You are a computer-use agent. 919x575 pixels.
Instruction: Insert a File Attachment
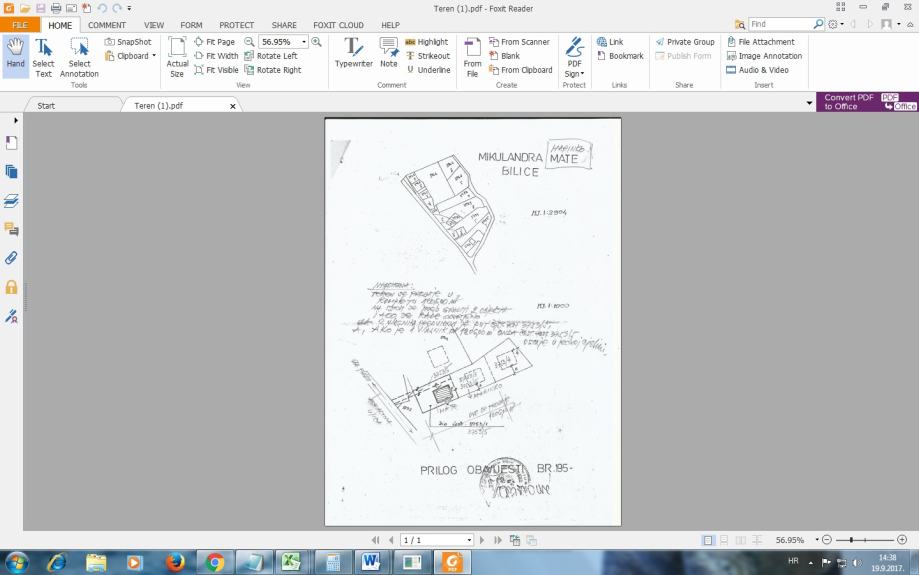pyautogui.click(x=761, y=42)
